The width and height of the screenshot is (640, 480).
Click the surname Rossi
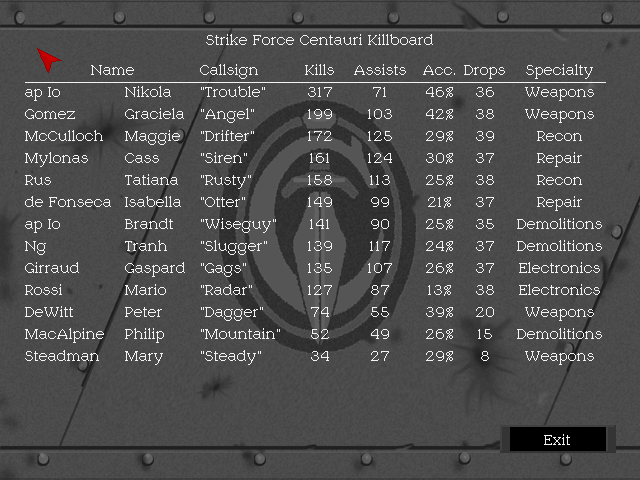point(43,291)
